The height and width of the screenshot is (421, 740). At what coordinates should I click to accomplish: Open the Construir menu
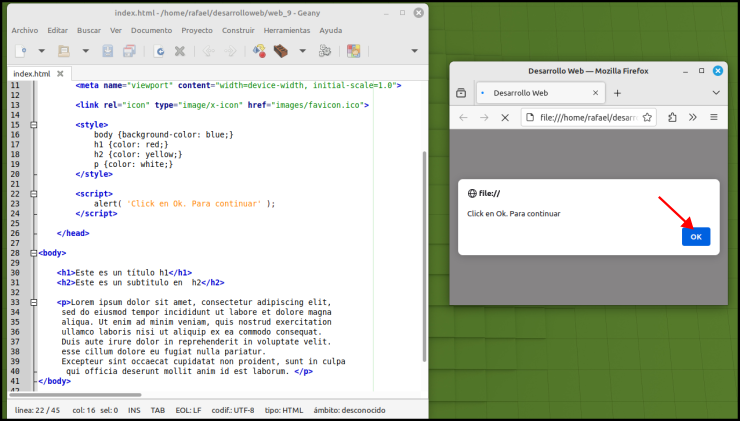point(238,30)
